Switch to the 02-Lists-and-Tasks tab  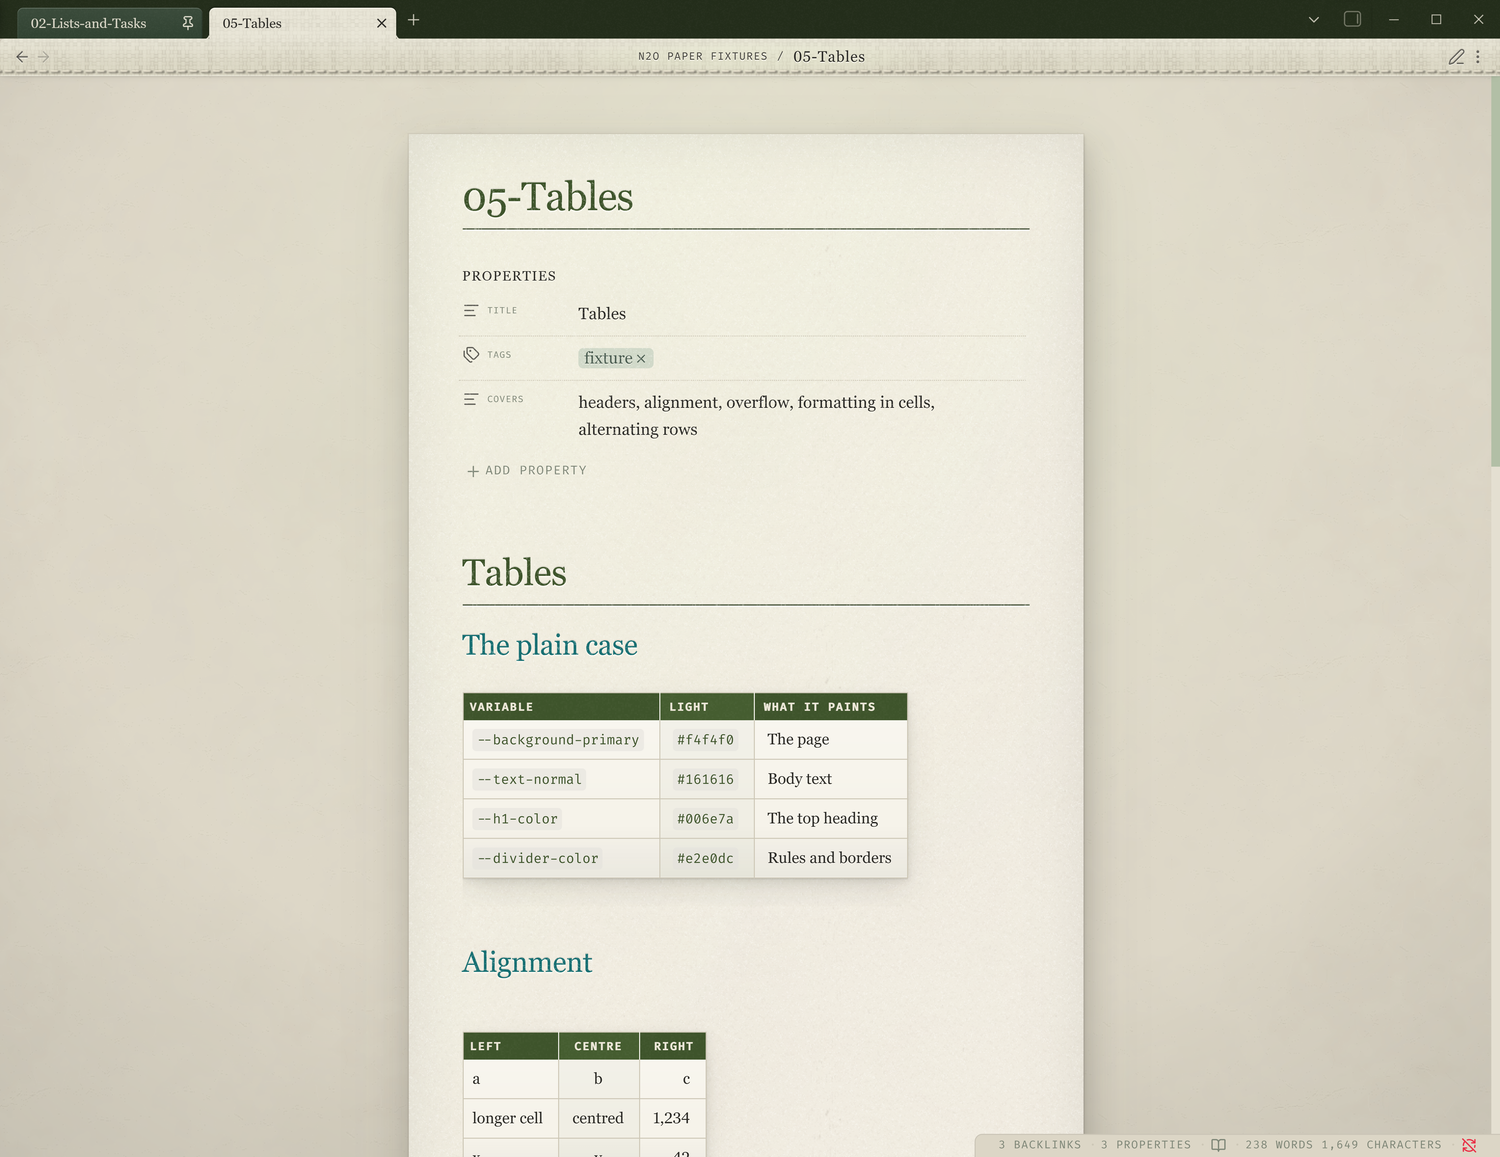point(109,23)
